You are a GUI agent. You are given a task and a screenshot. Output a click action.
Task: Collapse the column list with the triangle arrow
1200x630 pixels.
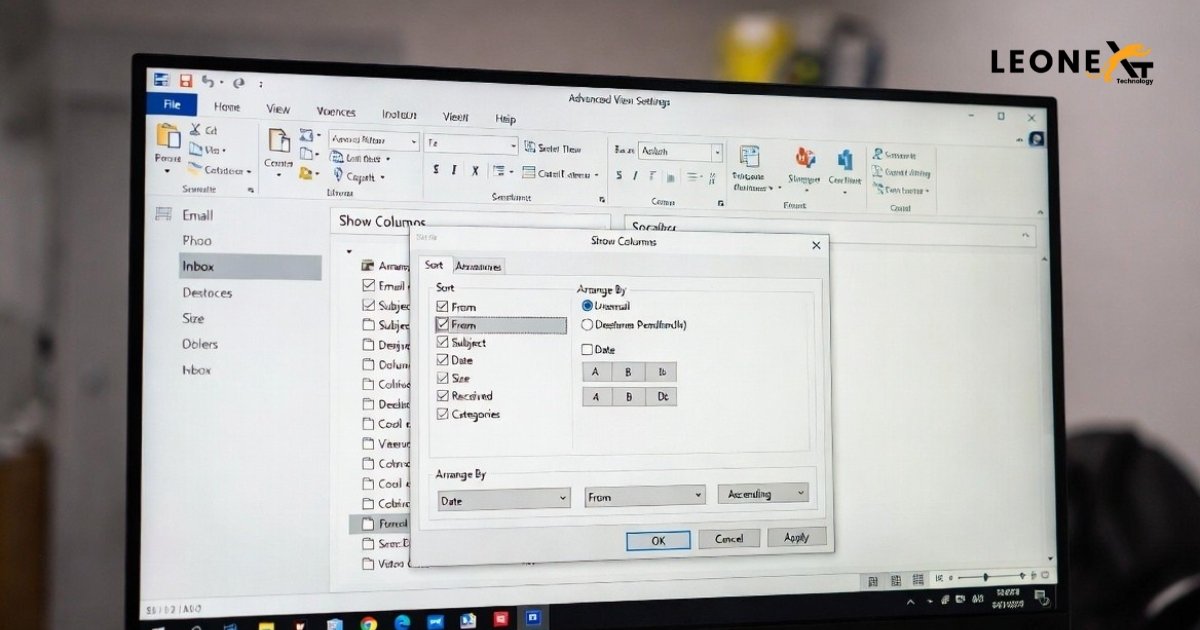click(x=349, y=251)
